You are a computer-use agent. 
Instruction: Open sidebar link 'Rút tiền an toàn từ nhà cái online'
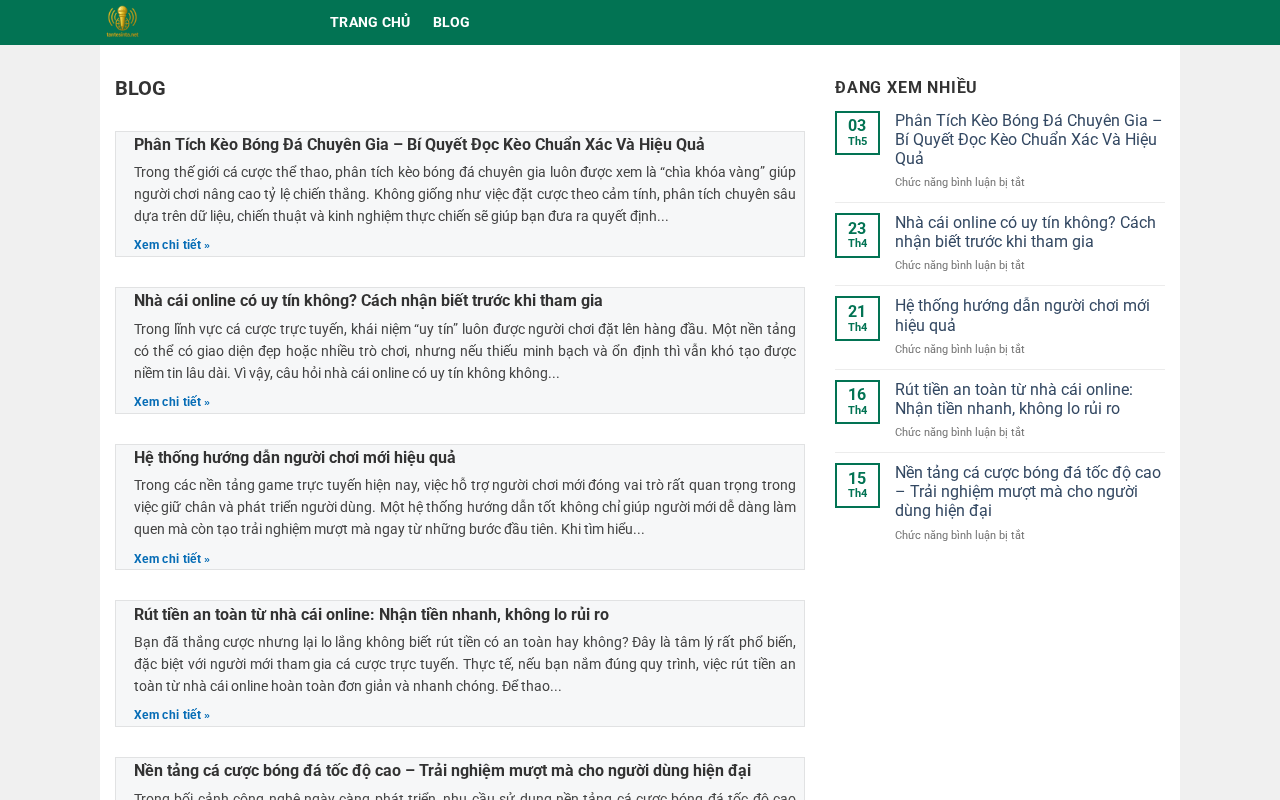1014,399
